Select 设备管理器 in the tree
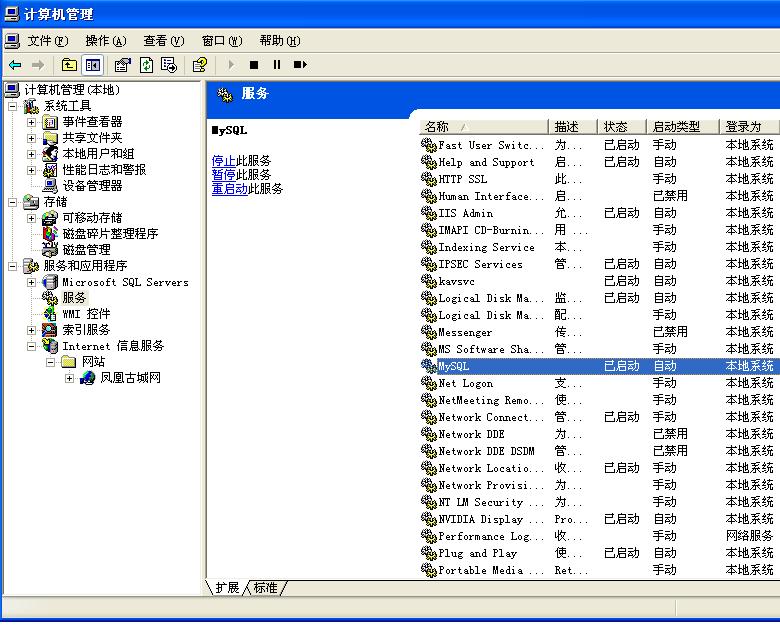 coord(92,186)
